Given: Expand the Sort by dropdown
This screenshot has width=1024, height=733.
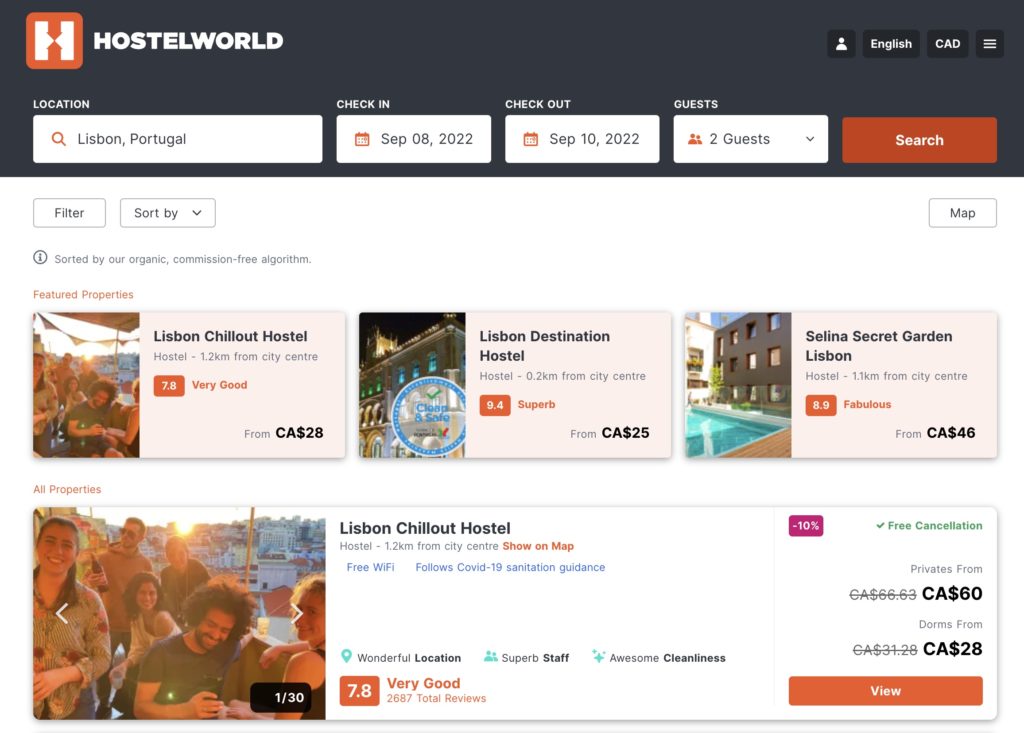Looking at the screenshot, I should point(167,212).
